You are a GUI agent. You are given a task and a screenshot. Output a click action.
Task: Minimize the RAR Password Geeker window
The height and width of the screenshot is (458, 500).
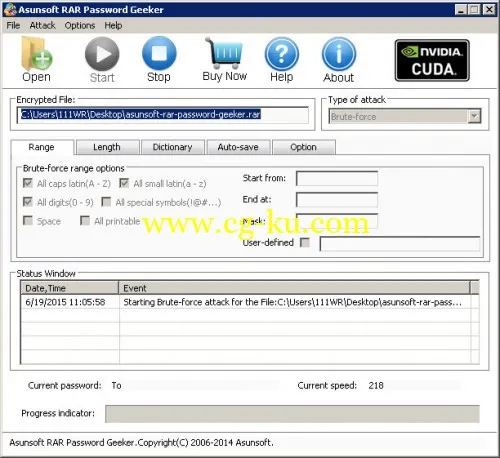461,9
